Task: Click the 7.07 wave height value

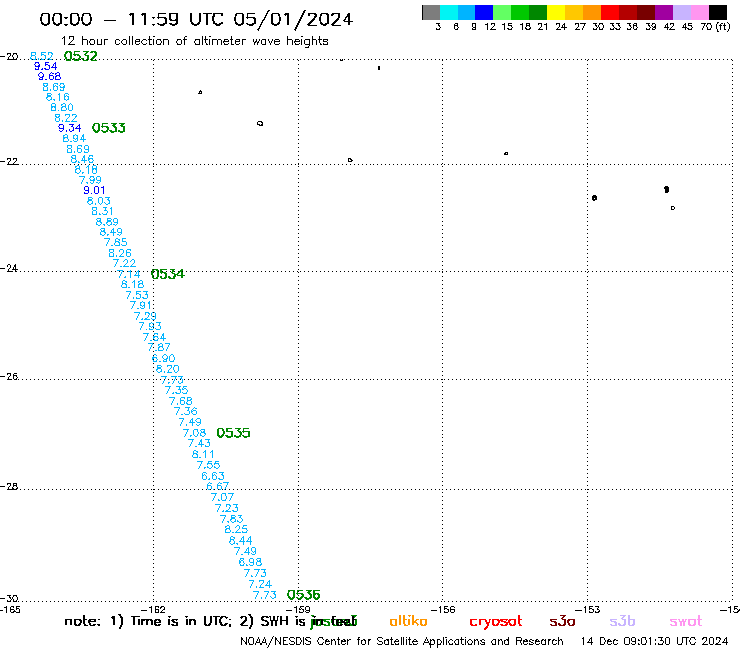Action: coord(222,497)
